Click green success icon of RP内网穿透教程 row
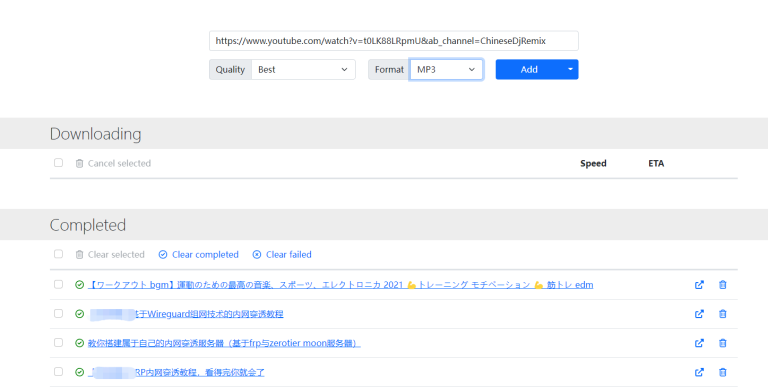Image resolution: width=768 pixels, height=387 pixels. 79,372
